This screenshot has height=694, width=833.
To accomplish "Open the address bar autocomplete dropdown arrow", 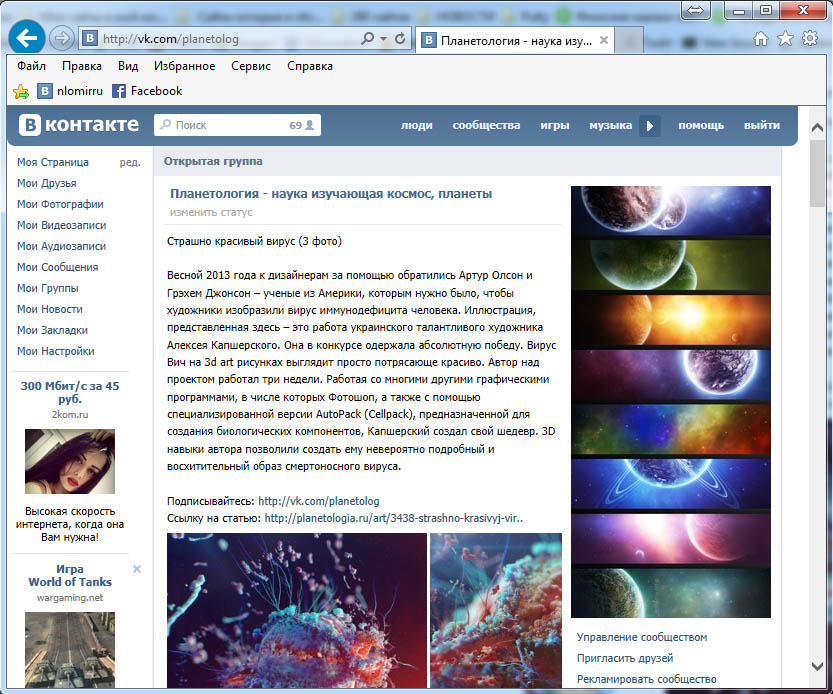I will 383,39.
